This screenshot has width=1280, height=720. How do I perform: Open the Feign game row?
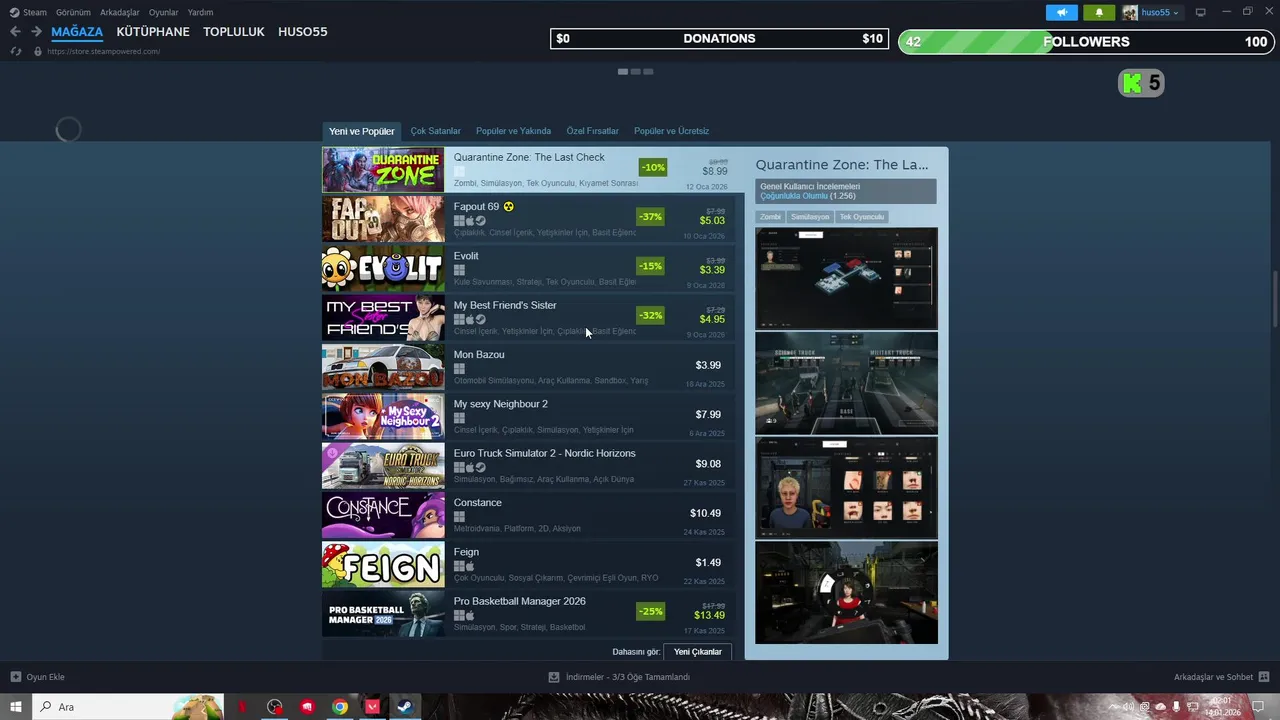pos(528,565)
